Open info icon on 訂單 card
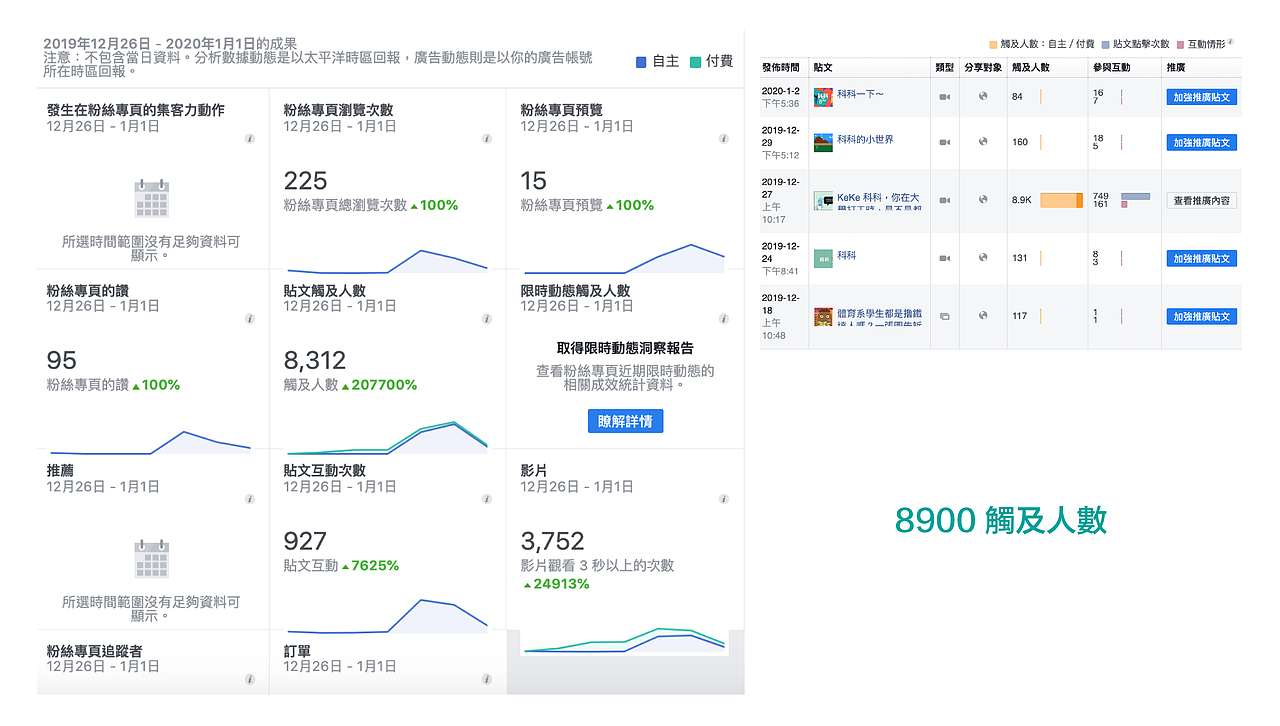The width and height of the screenshot is (1280, 726). 487,679
